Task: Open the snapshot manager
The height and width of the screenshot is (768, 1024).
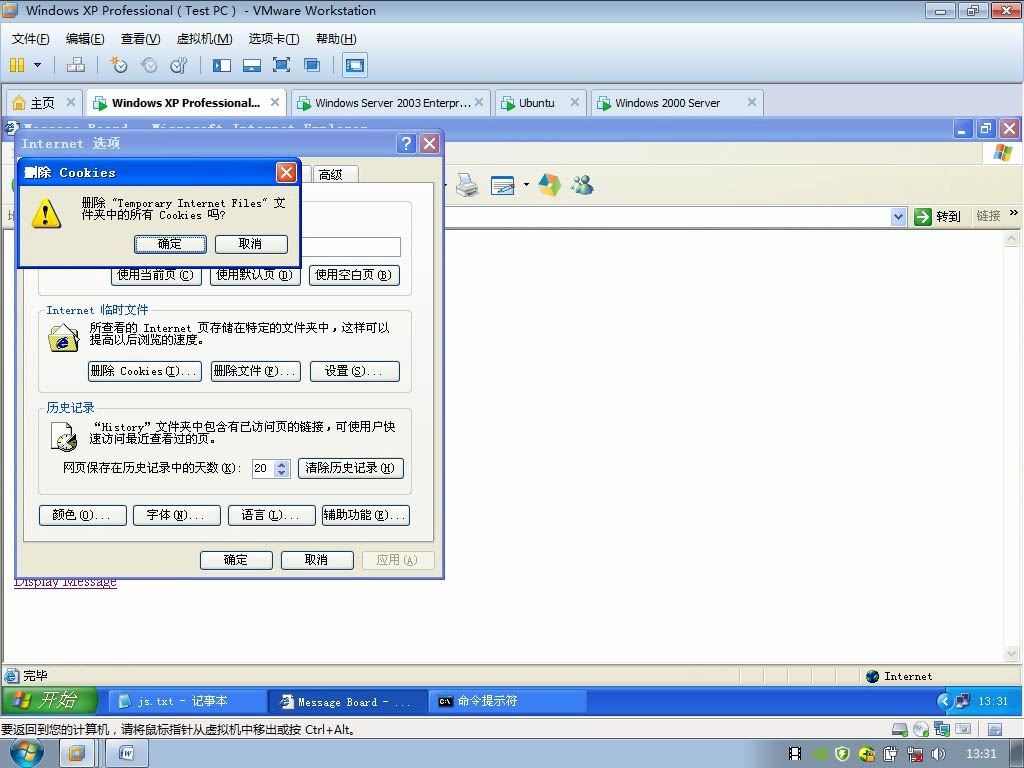Action: 178,65
